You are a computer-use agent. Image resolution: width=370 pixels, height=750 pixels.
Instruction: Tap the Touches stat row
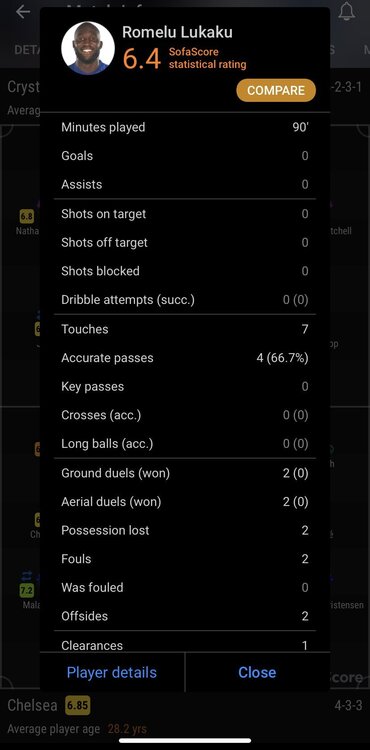185,329
